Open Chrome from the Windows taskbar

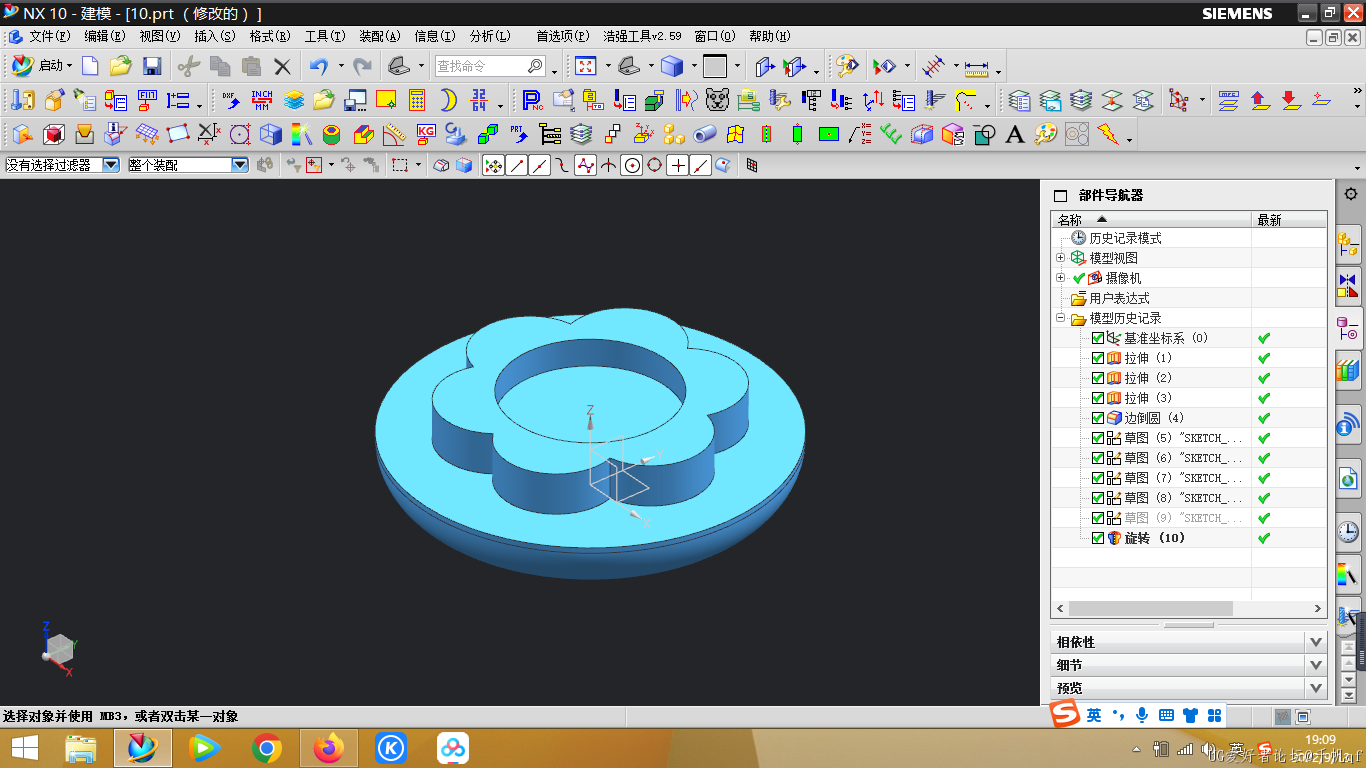[266, 748]
